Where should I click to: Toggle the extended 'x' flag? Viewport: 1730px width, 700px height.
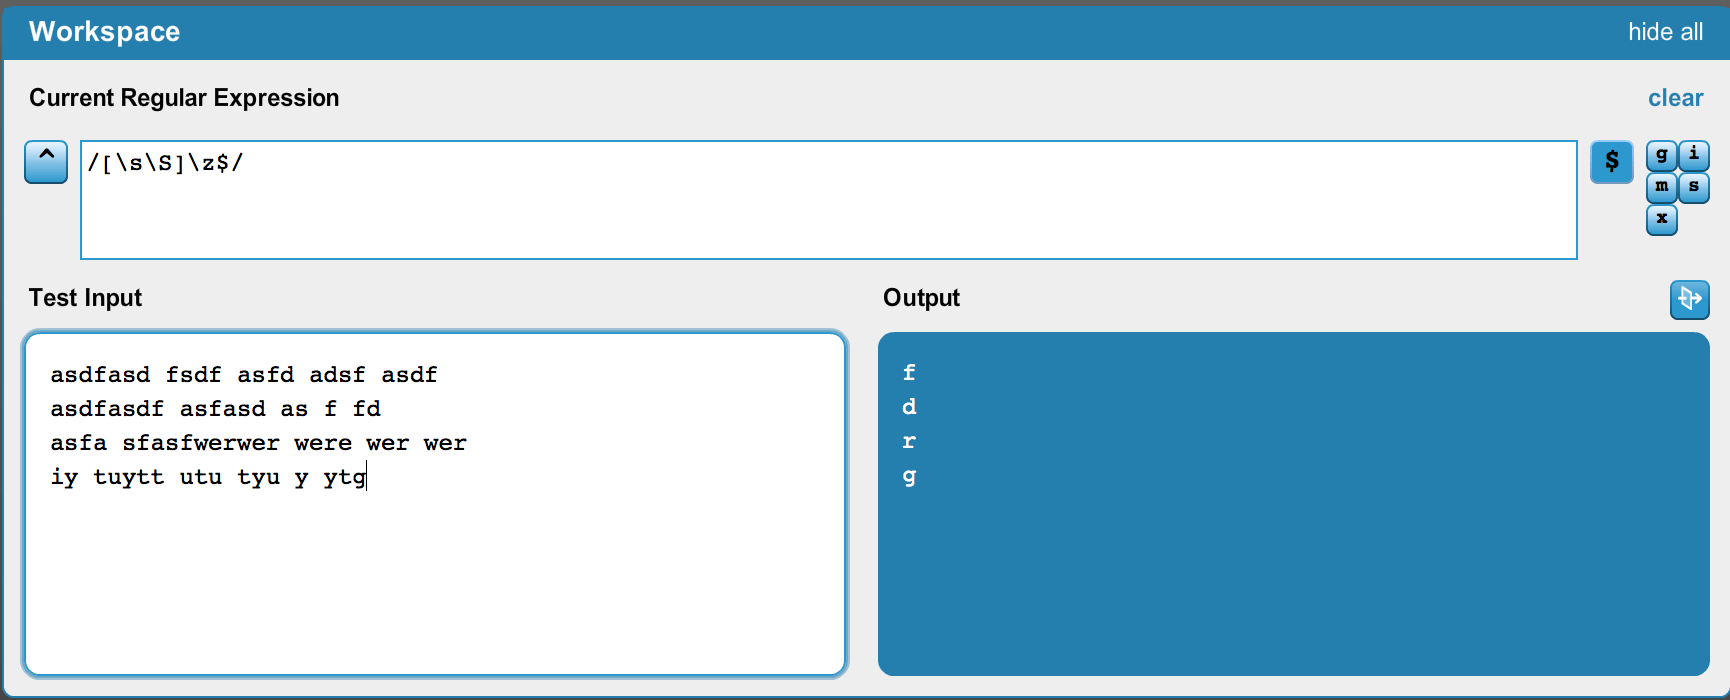1661,219
